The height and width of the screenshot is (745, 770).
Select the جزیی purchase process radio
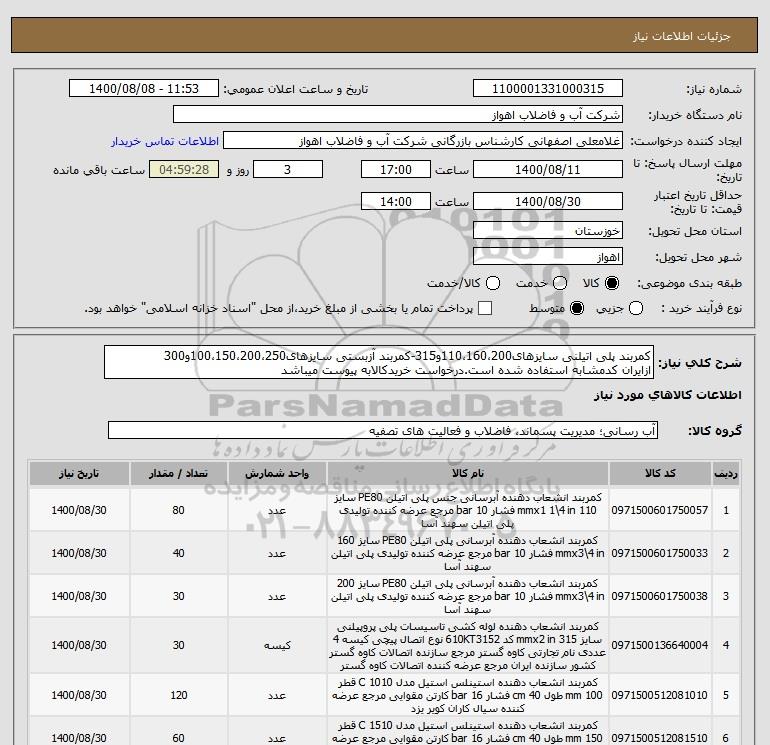[636, 308]
